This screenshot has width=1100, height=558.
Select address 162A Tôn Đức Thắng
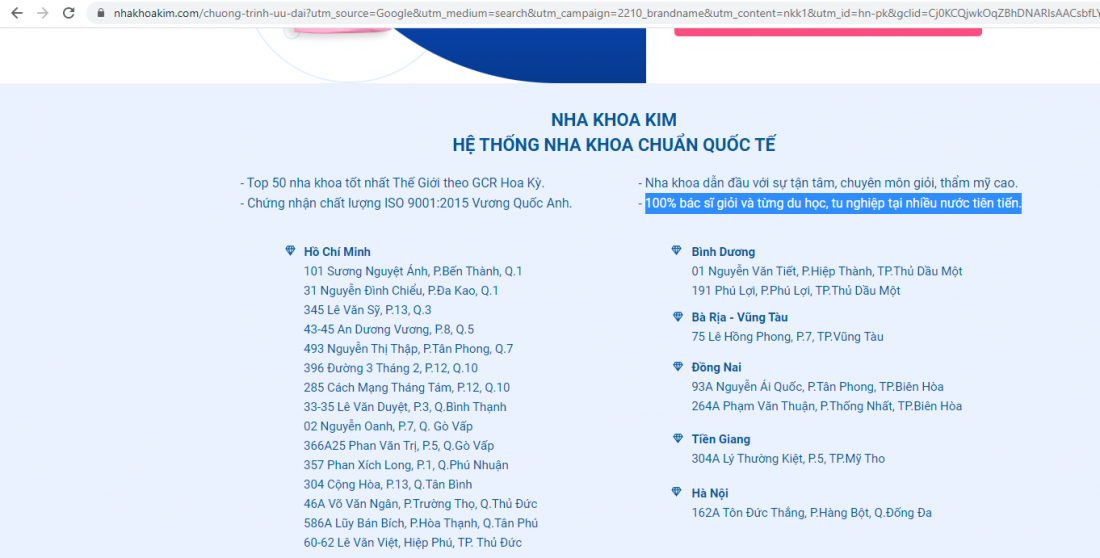812,513
